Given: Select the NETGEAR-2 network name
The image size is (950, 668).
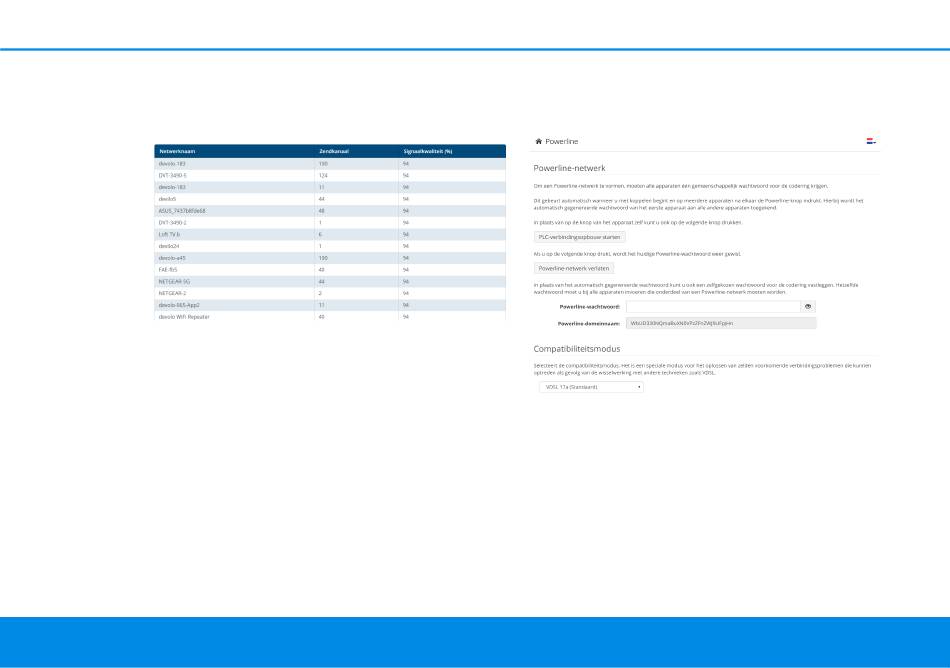Looking at the screenshot, I should pos(172,293).
